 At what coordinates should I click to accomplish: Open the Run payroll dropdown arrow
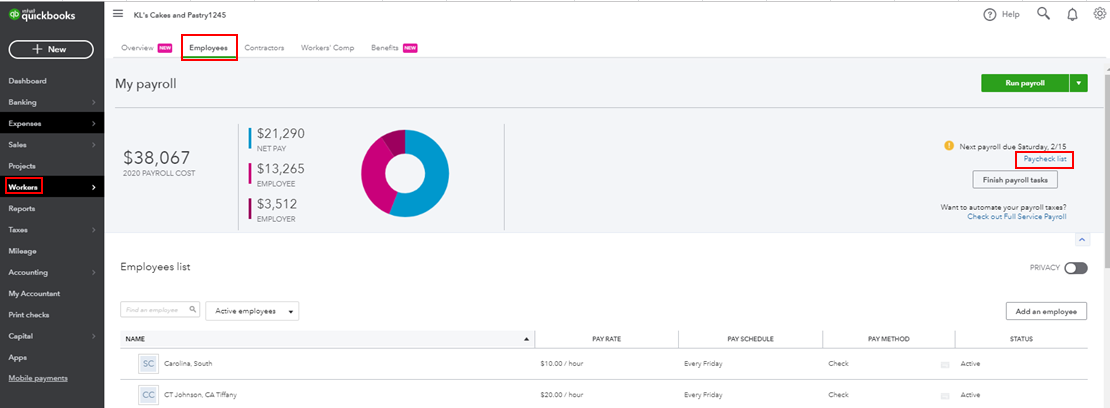(x=1078, y=84)
